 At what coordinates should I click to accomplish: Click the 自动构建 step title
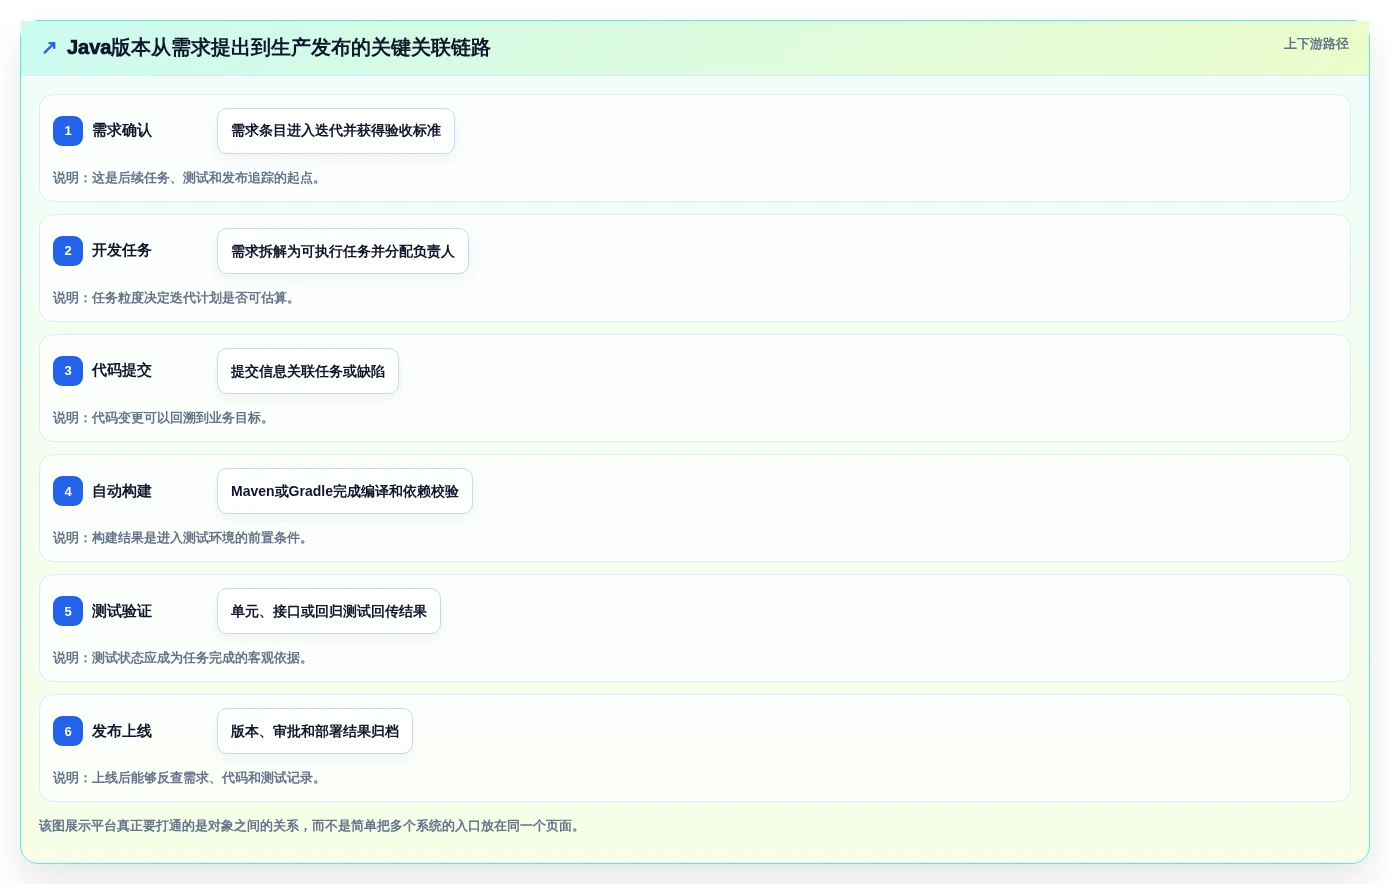pyautogui.click(x=122, y=491)
